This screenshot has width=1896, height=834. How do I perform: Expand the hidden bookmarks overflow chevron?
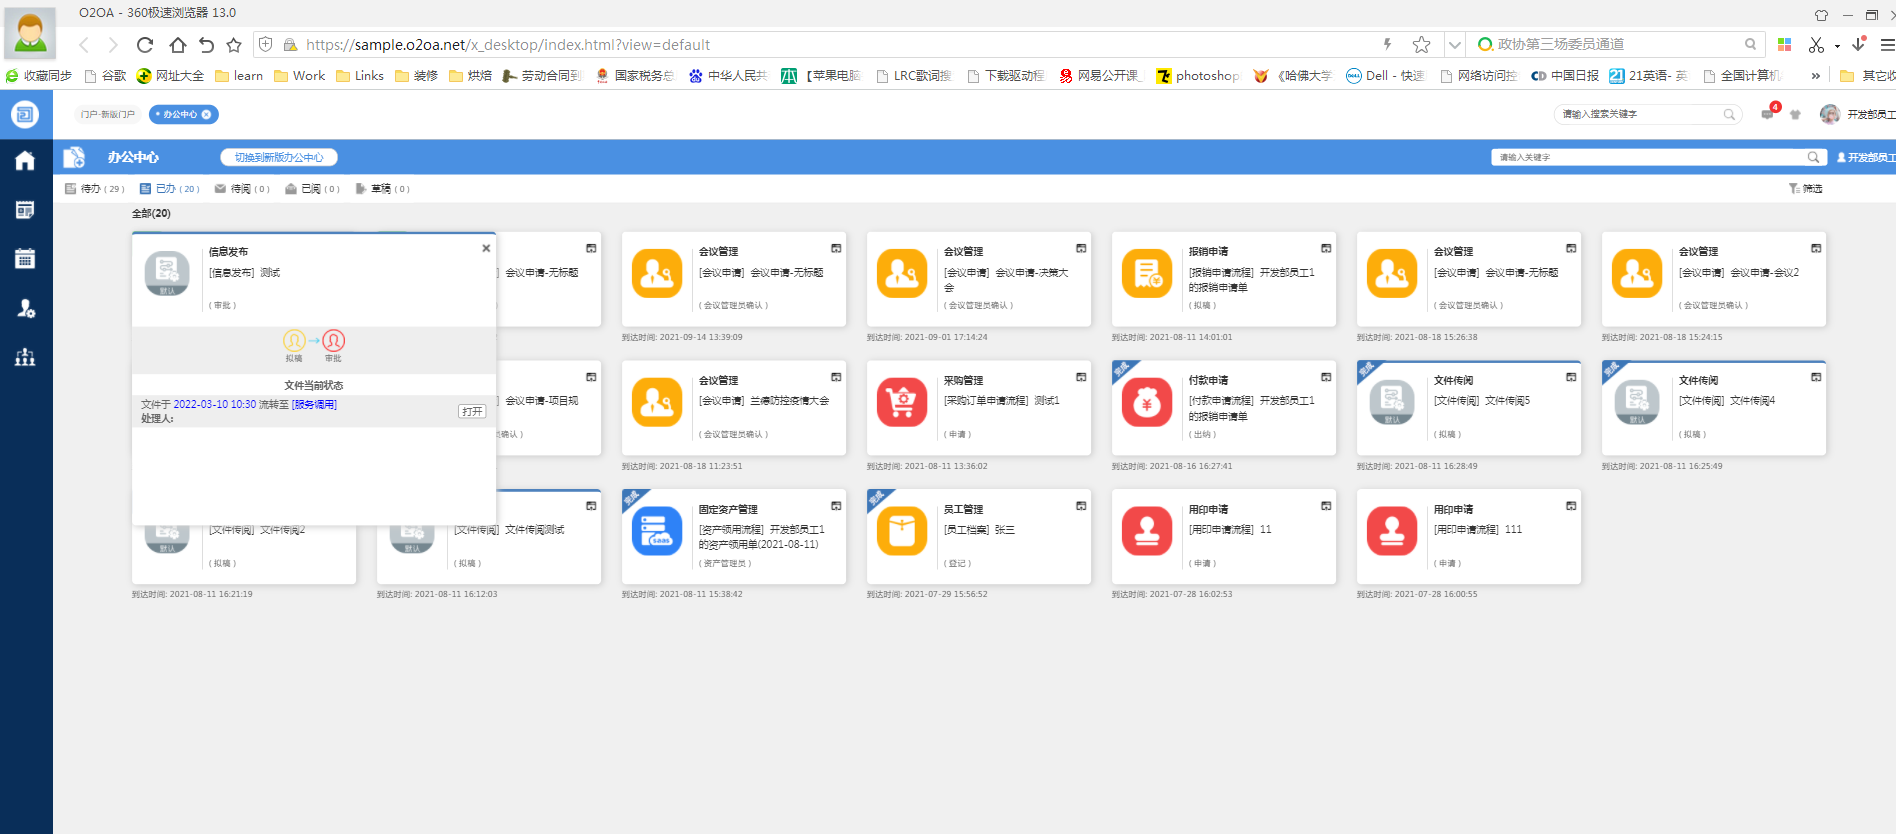coord(1815,76)
